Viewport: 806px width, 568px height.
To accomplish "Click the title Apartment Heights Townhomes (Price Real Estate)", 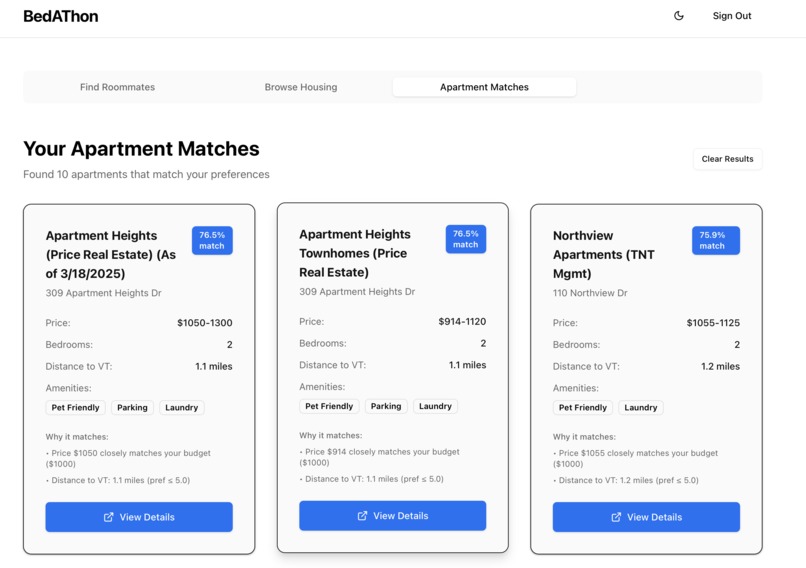I will 355,253.
